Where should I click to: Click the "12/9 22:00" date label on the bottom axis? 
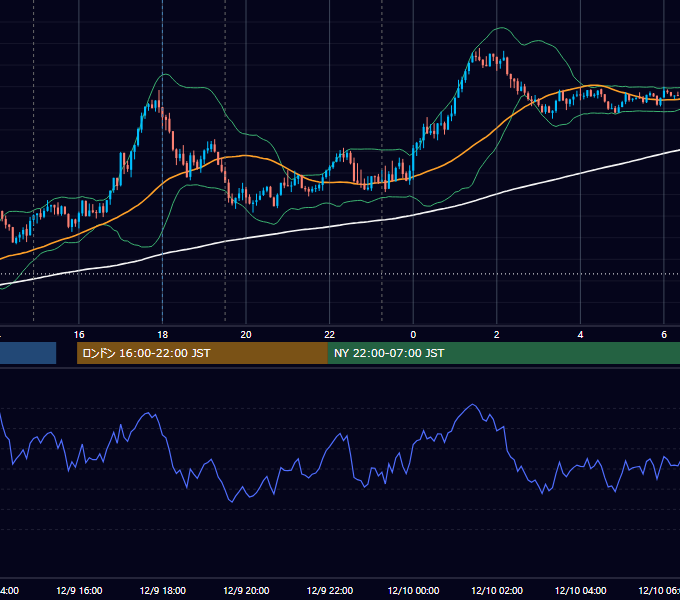[x=330, y=591]
